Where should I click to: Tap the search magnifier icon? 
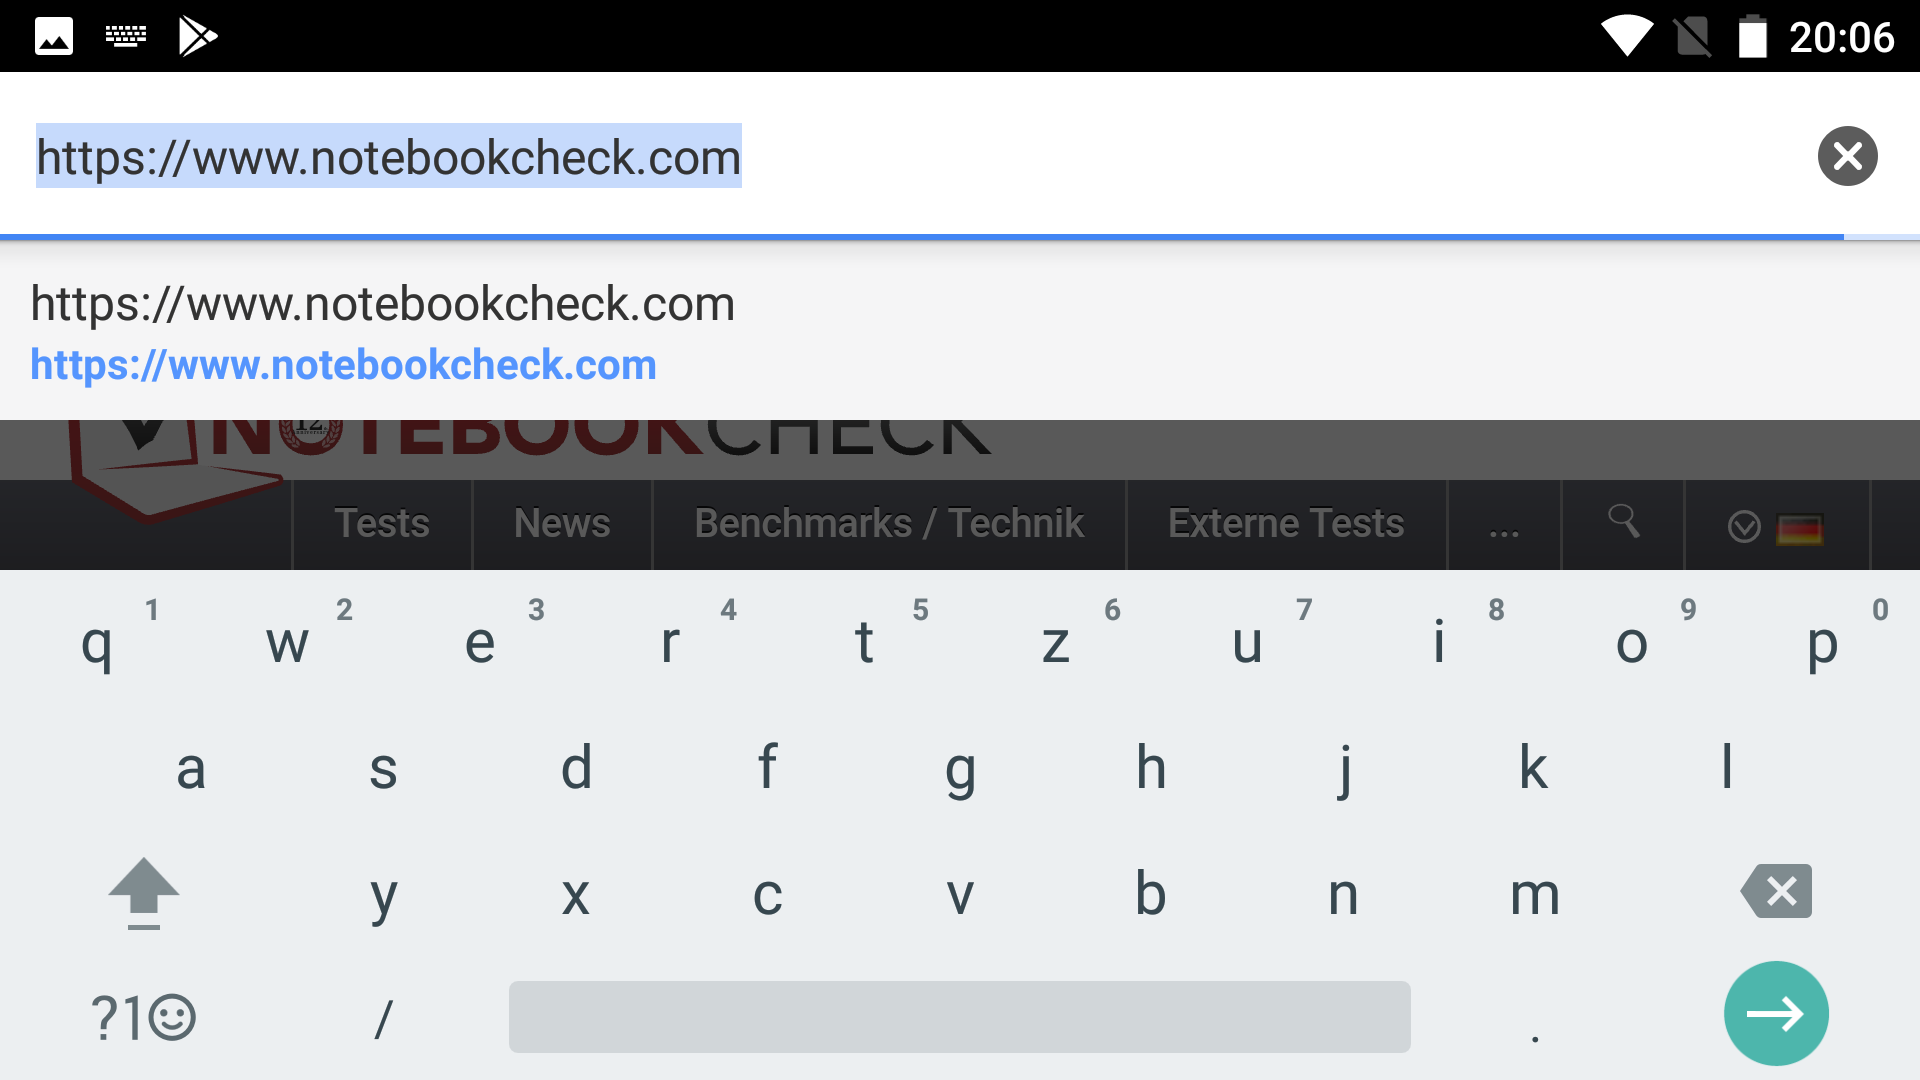[1623, 521]
